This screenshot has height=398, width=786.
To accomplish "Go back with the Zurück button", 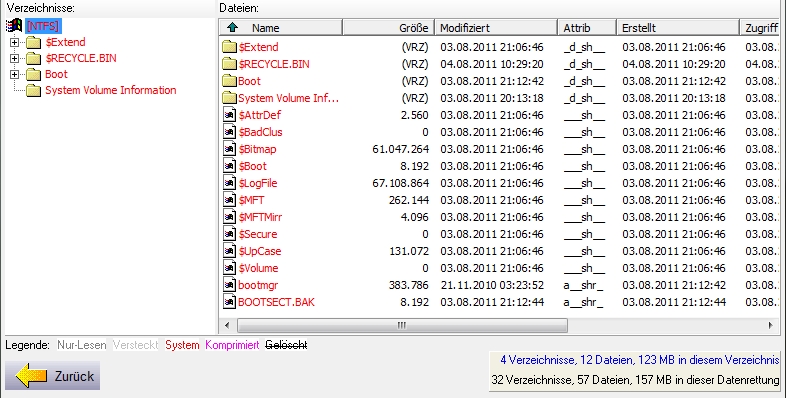I will click(x=53, y=376).
